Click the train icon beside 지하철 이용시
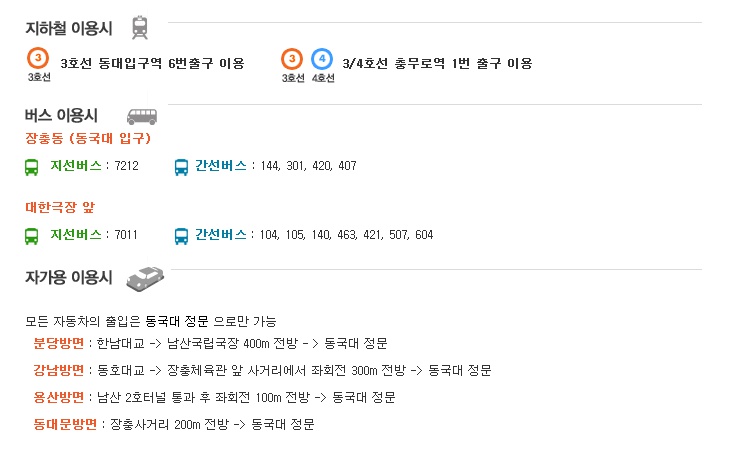This screenshot has width=739, height=450. tap(140, 28)
